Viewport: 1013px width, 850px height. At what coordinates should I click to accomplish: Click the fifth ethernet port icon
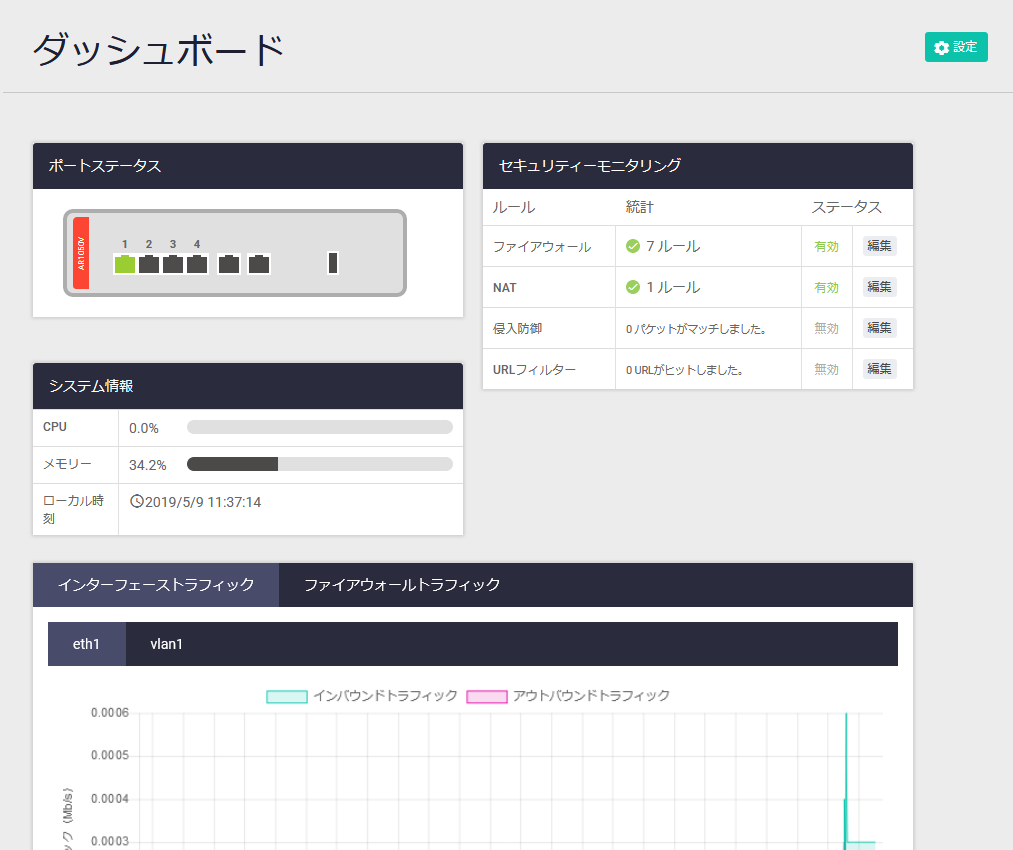(229, 264)
